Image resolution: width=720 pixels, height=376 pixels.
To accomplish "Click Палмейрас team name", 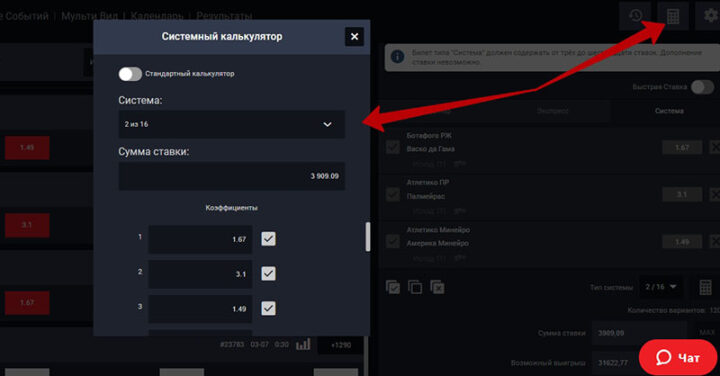I will pos(425,196).
